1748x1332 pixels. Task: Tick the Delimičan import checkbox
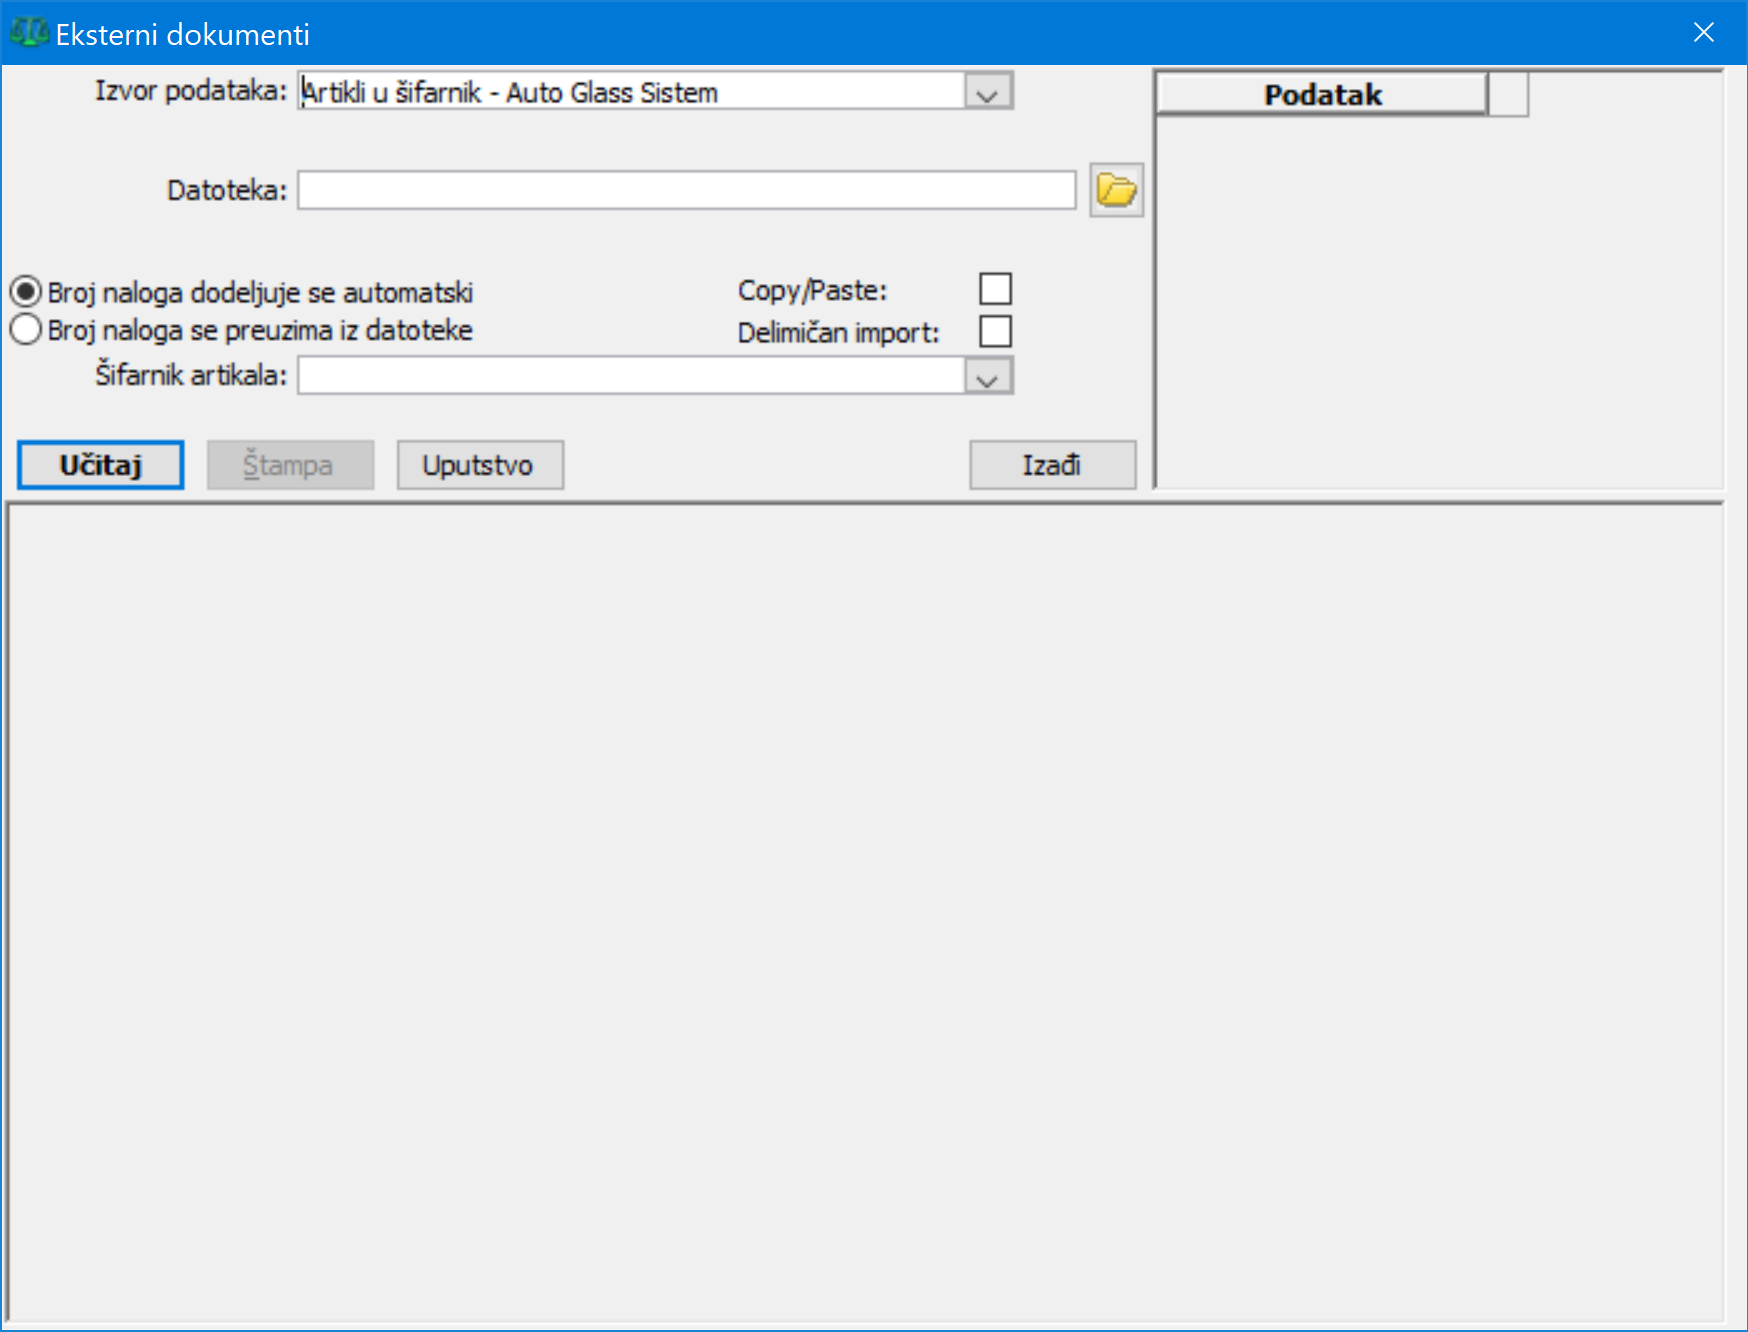click(x=995, y=331)
